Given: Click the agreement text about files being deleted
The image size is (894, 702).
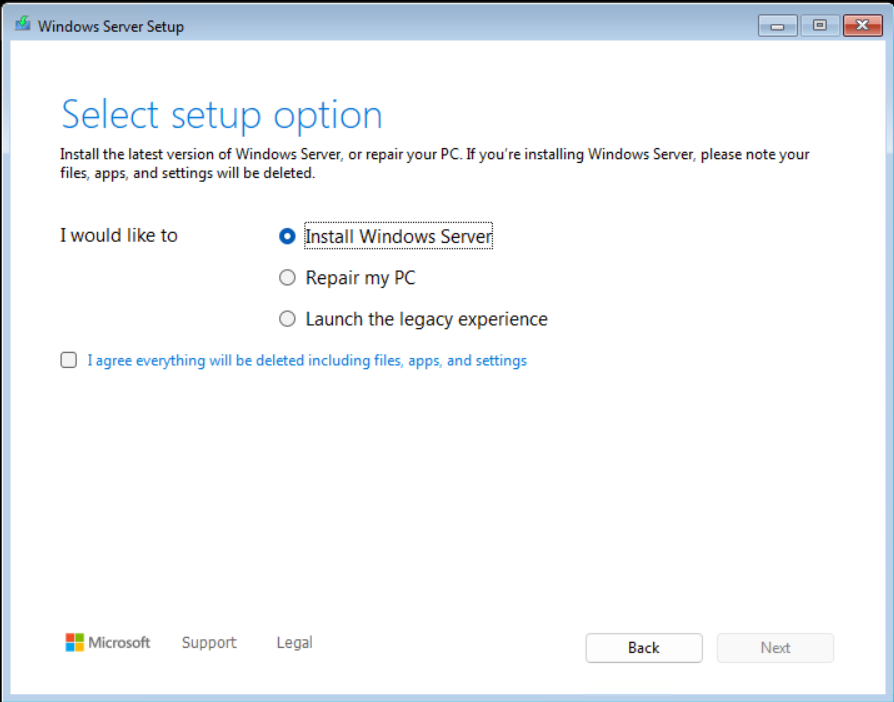Looking at the screenshot, I should (x=307, y=360).
